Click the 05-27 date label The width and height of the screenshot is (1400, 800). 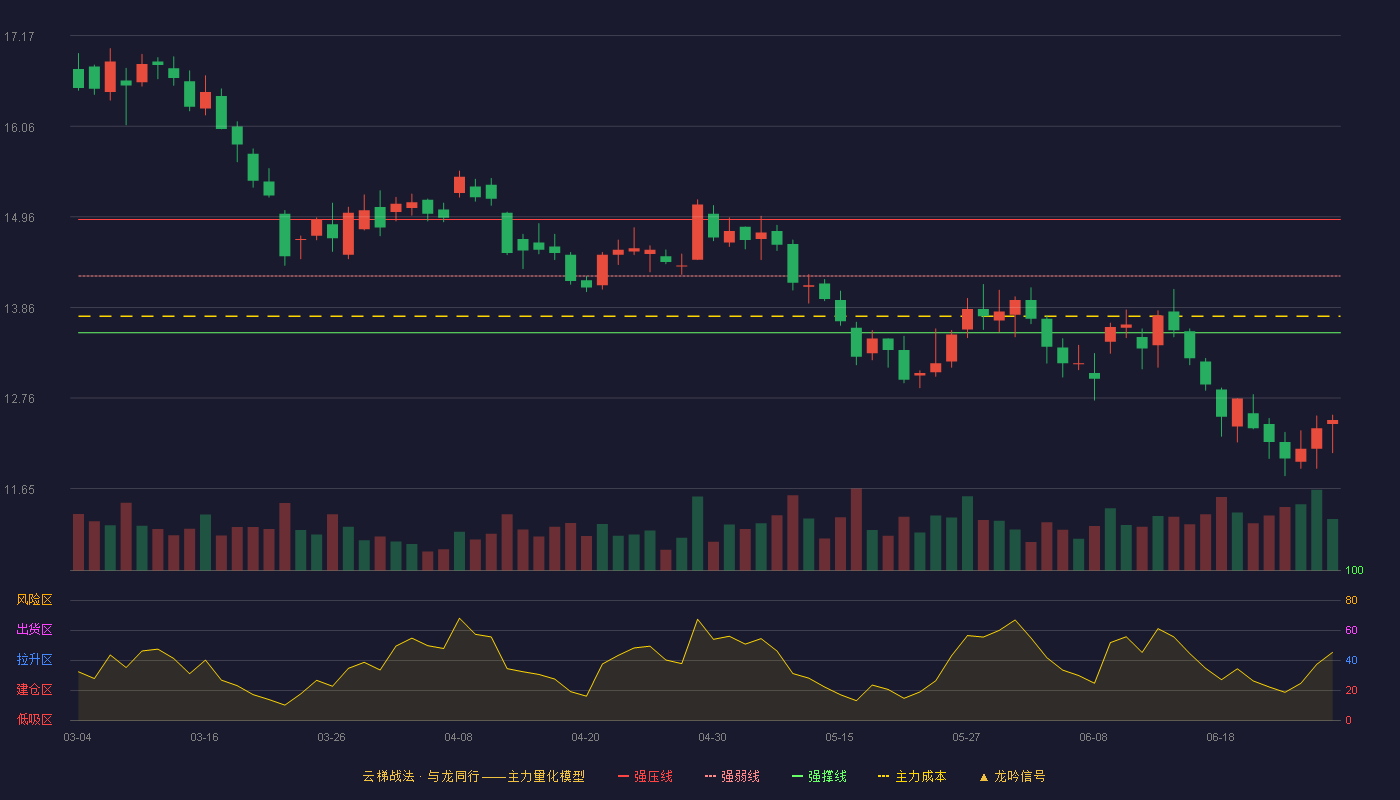966,737
